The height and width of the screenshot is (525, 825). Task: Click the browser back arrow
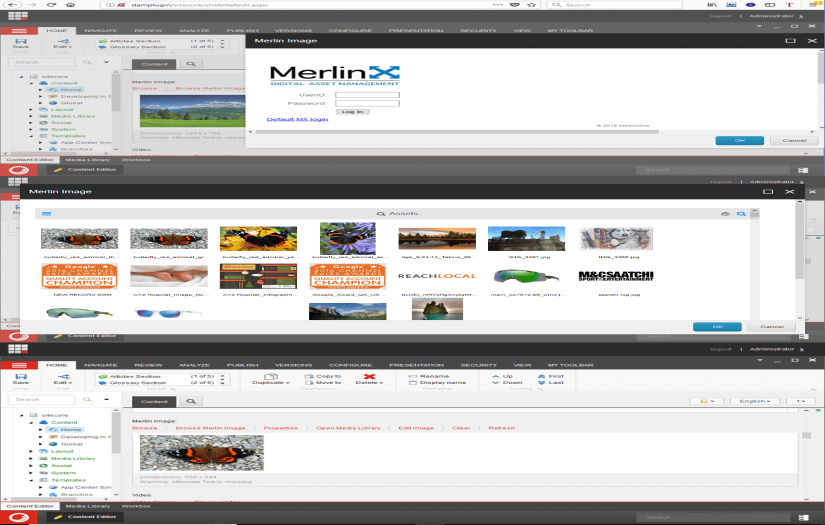click(x=13, y=5)
